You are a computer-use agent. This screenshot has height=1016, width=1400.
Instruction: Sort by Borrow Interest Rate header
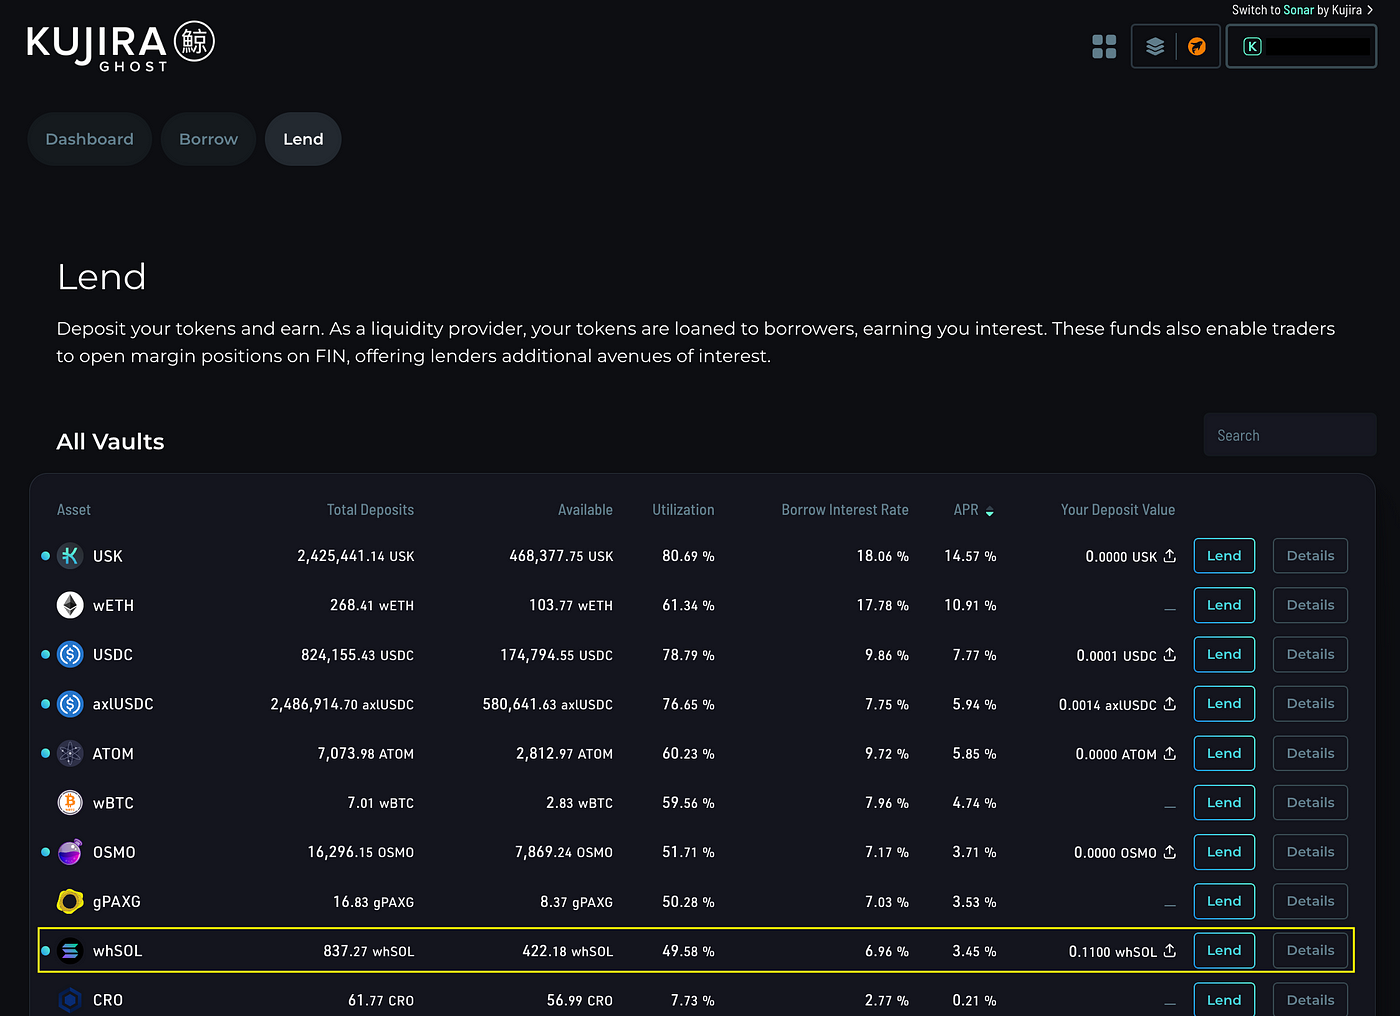coord(845,510)
